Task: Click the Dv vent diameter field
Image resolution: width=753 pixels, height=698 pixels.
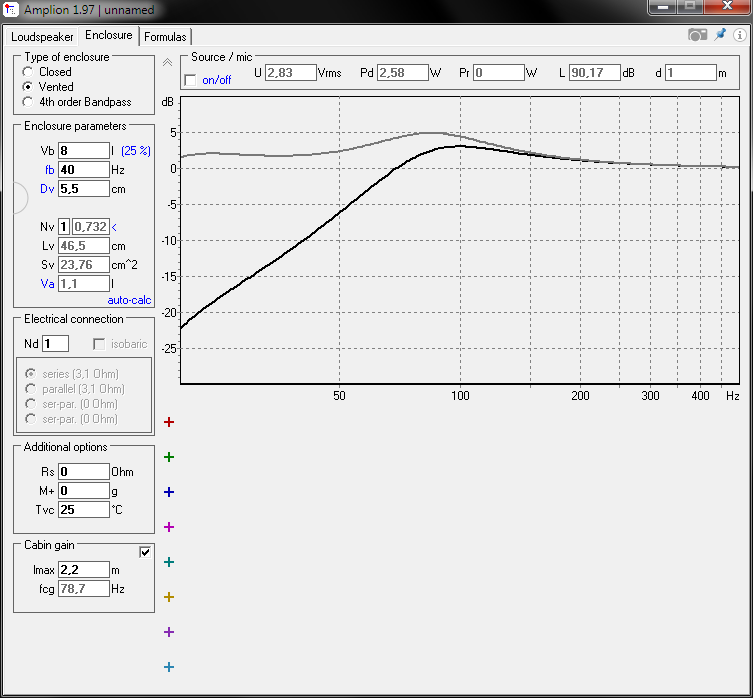Action: coord(84,189)
